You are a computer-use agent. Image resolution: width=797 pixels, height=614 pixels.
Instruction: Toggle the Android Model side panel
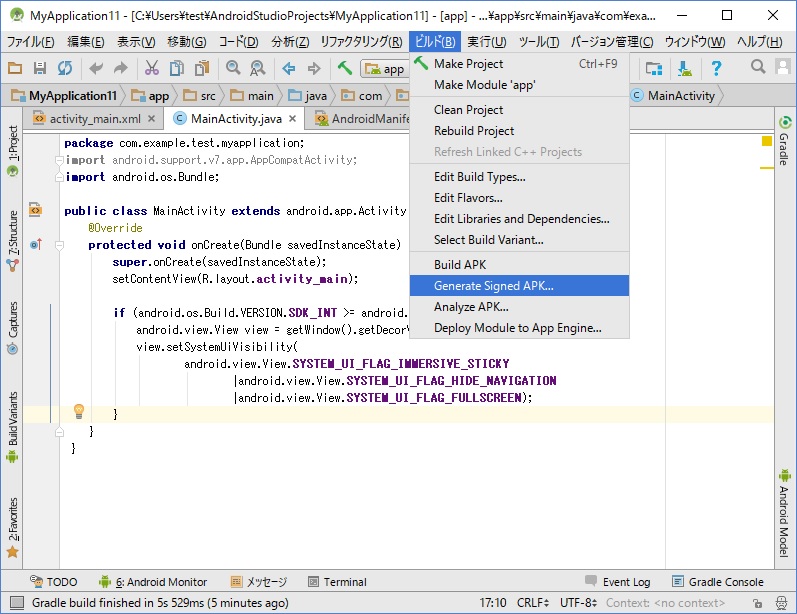(784, 513)
